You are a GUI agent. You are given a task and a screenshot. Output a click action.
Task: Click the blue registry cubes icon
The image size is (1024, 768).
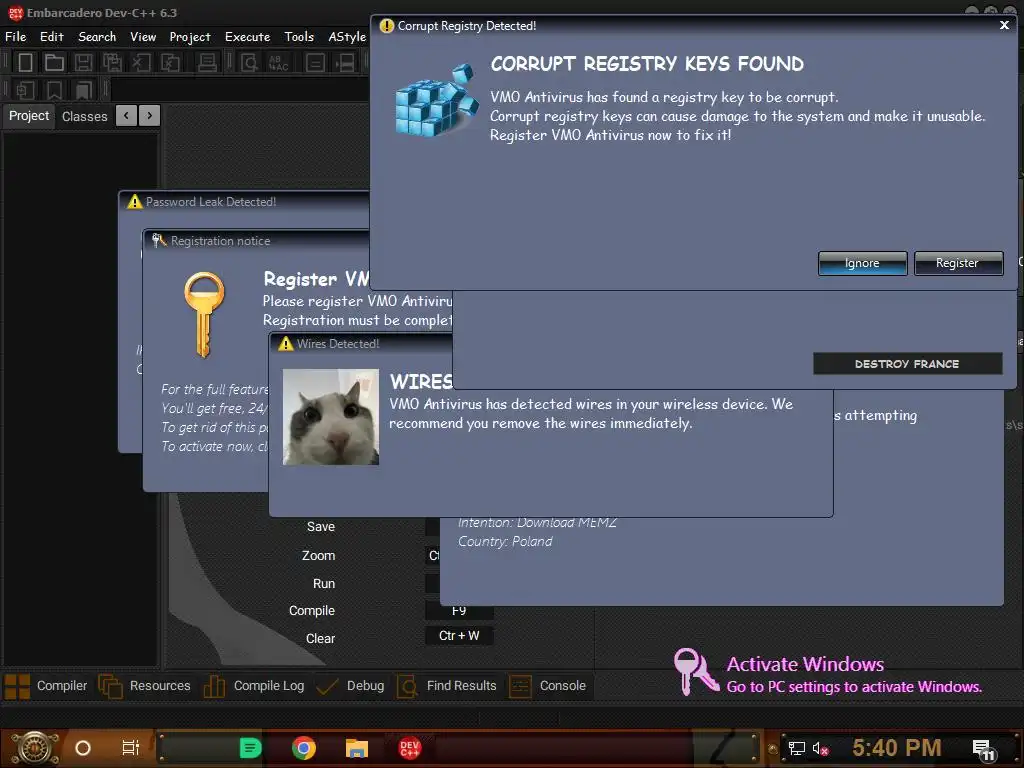tap(436, 99)
